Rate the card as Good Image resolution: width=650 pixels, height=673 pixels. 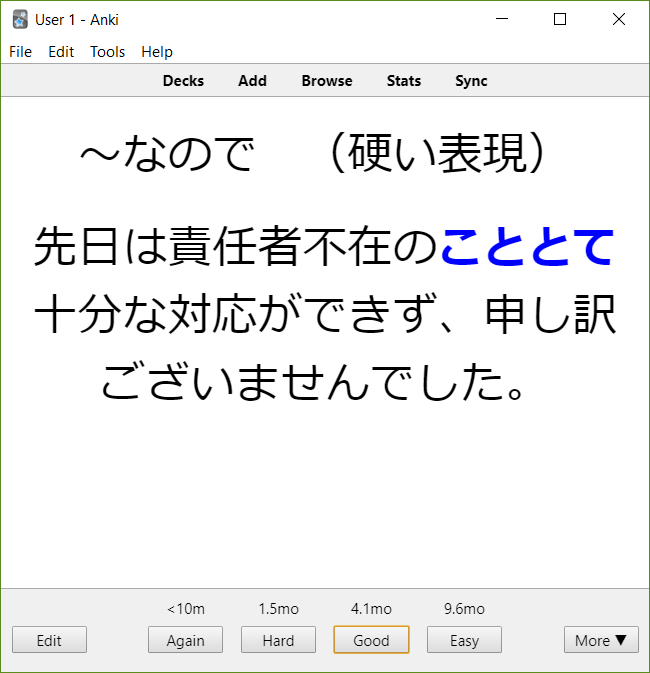pos(371,640)
